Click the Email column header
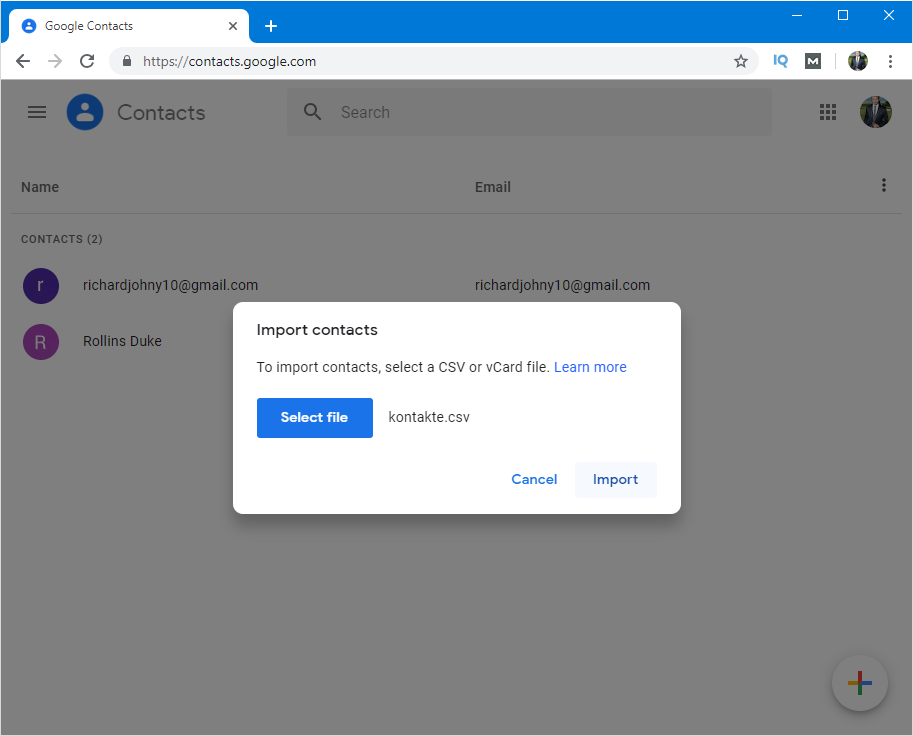Image resolution: width=913 pixels, height=736 pixels. click(x=493, y=187)
